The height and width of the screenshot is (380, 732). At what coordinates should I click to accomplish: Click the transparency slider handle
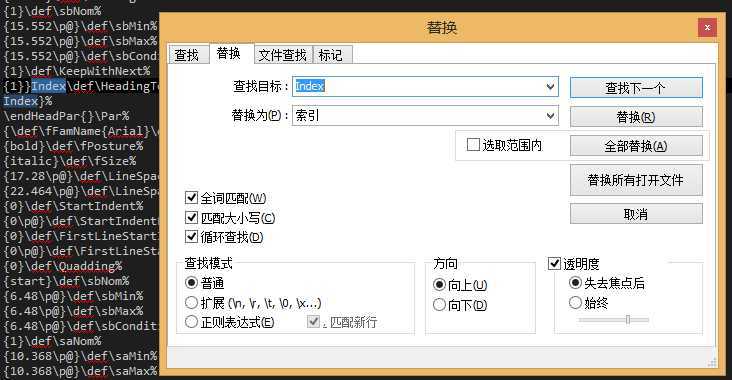click(628, 320)
